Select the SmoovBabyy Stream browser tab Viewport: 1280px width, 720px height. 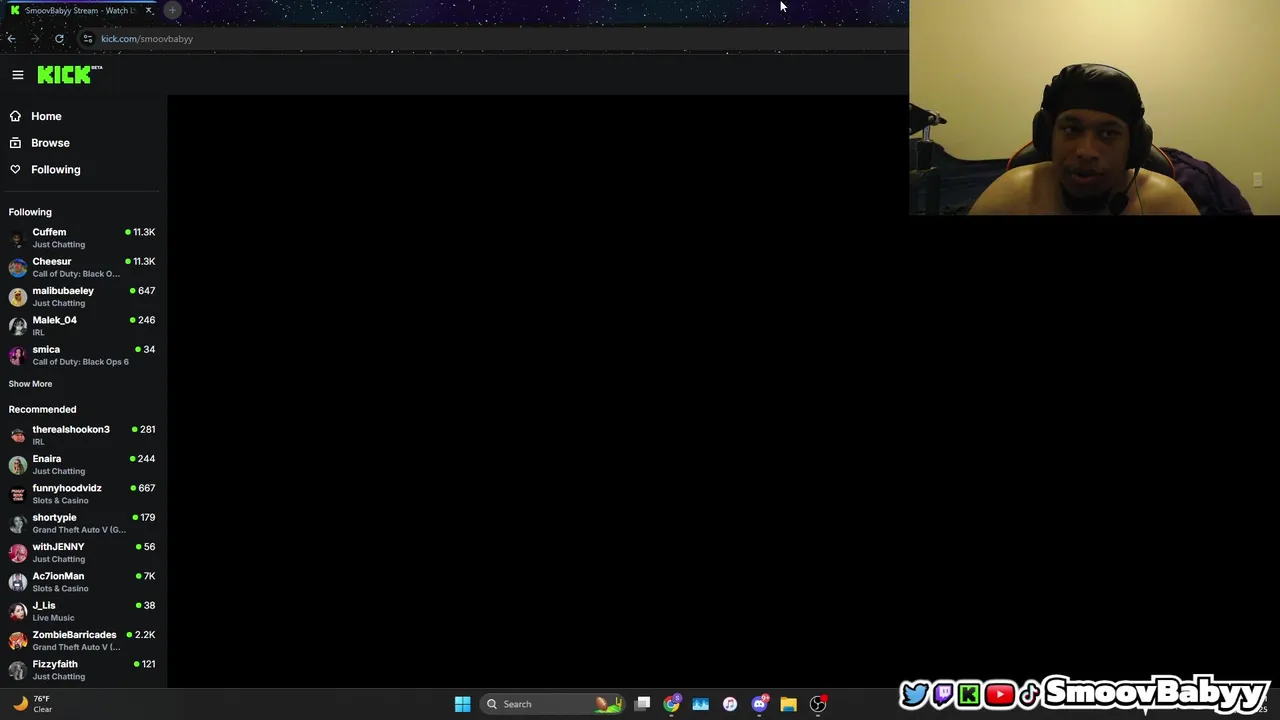pyautogui.click(x=80, y=10)
